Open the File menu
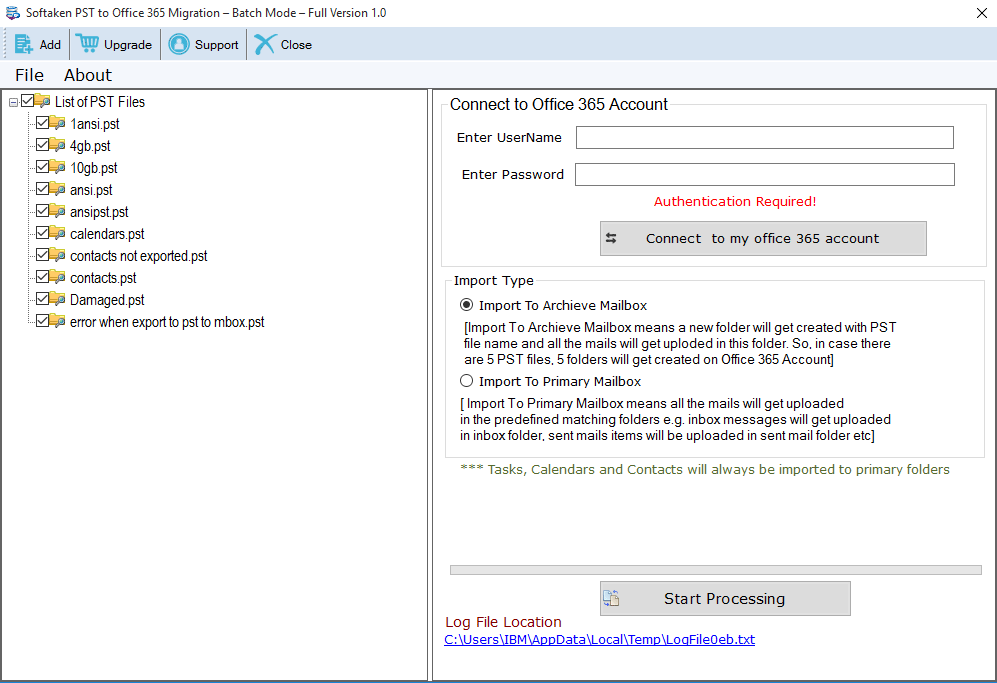This screenshot has width=997, height=683. (29, 75)
